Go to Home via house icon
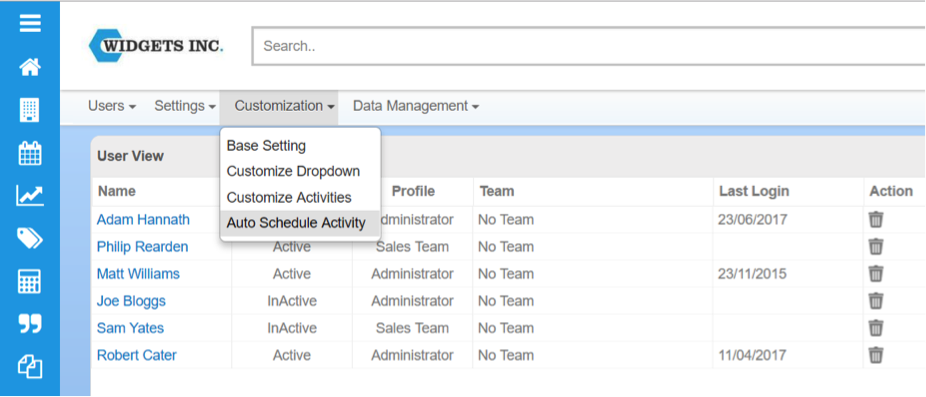 (30, 67)
